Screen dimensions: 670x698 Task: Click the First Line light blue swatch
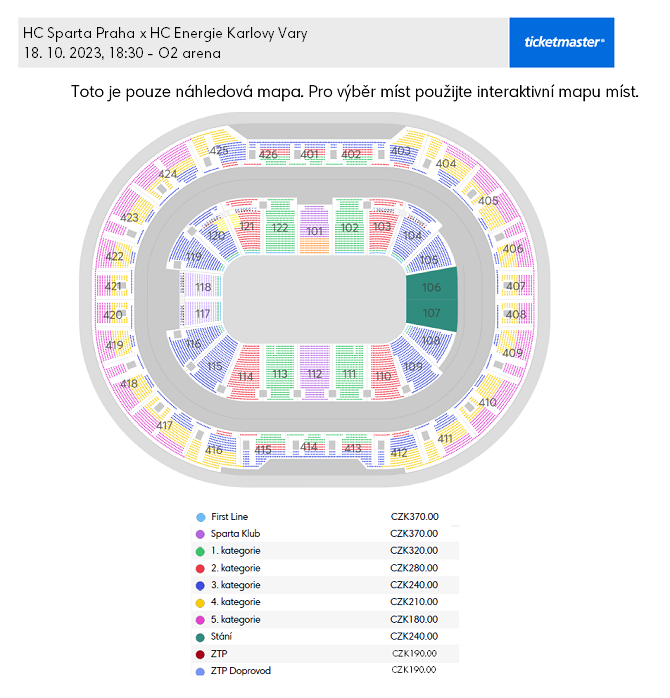201,517
